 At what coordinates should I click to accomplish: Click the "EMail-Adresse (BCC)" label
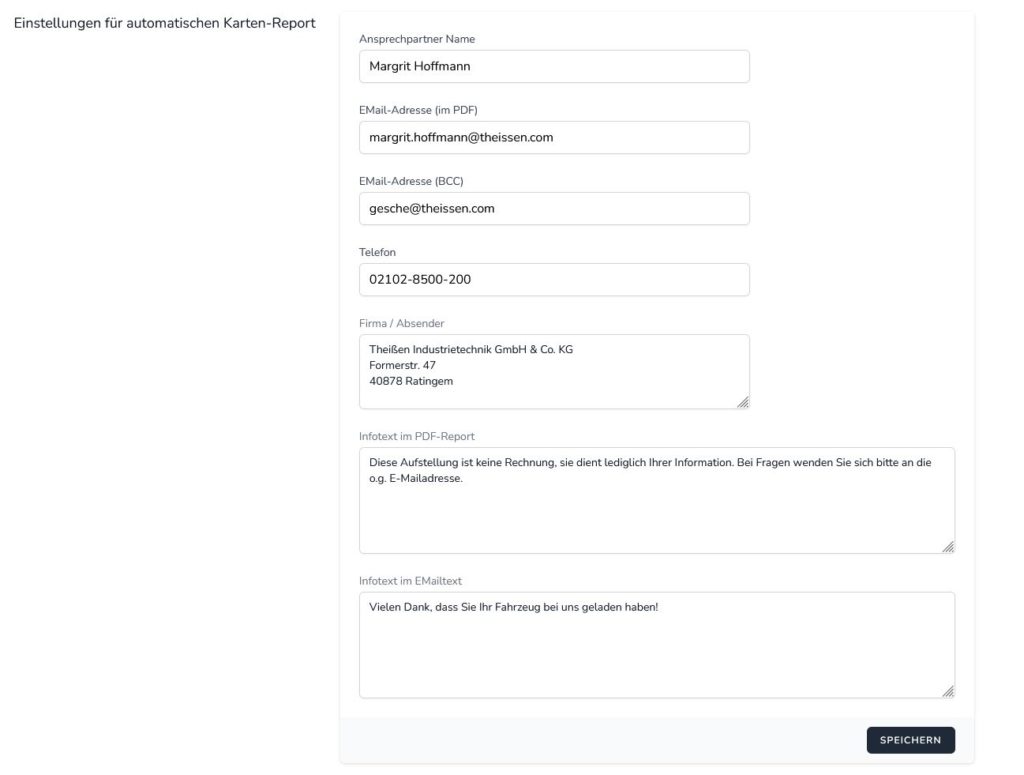(411, 181)
